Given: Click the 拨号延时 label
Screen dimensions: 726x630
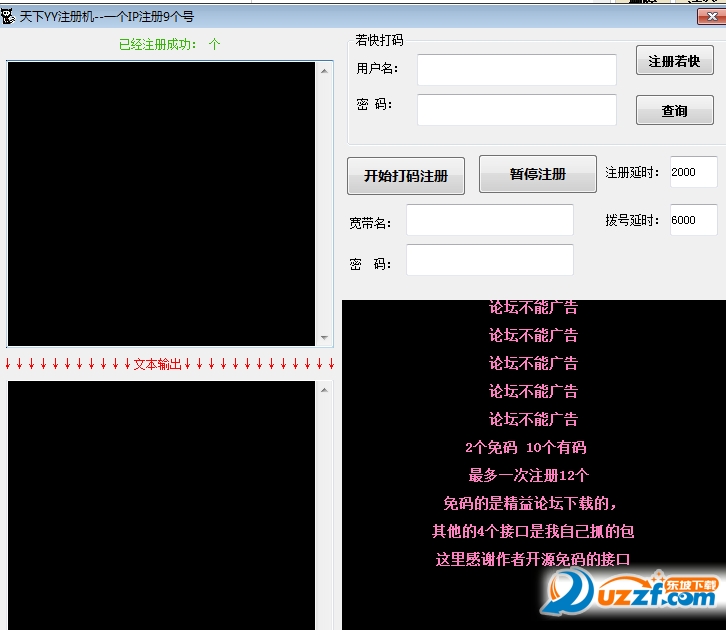Looking at the screenshot, I should point(632,220).
